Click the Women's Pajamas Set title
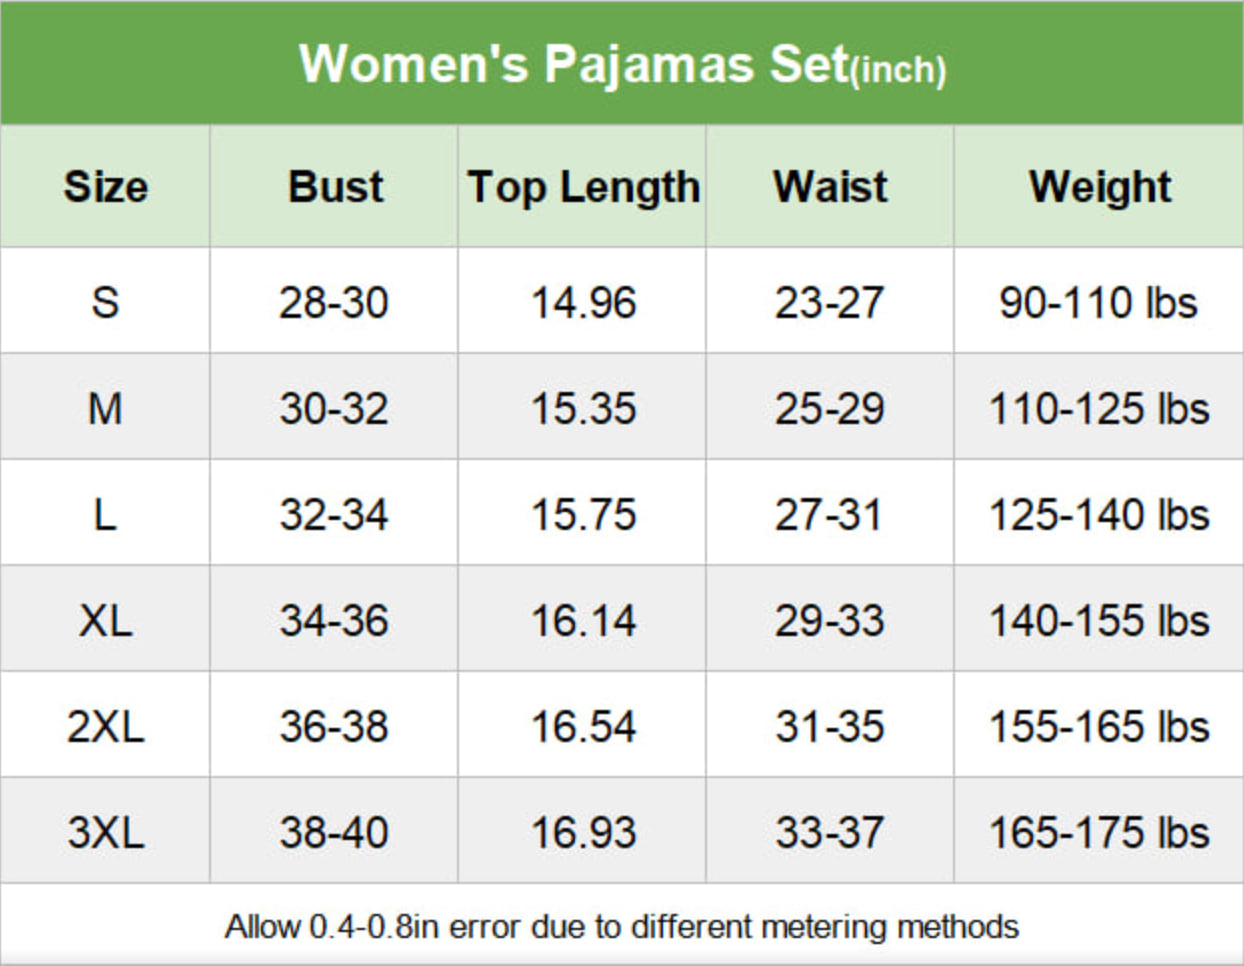The image size is (1244, 966). coord(622,65)
